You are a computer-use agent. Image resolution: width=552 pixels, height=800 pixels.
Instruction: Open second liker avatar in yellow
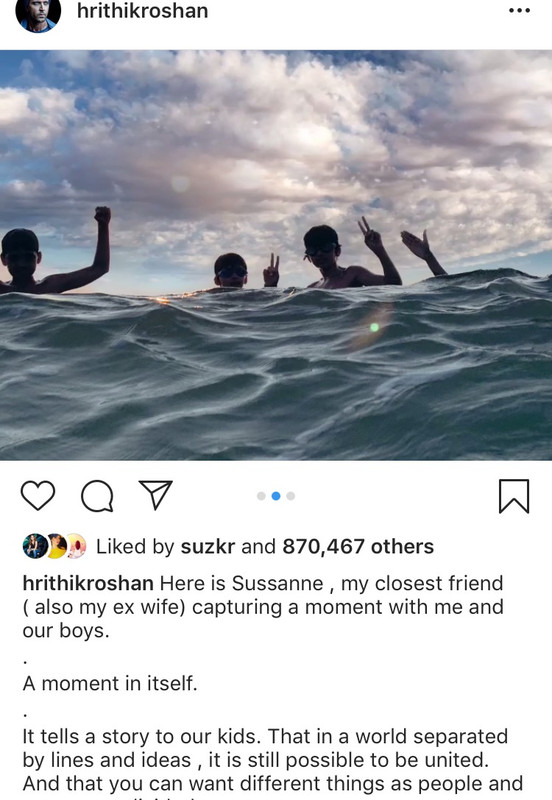[56, 546]
